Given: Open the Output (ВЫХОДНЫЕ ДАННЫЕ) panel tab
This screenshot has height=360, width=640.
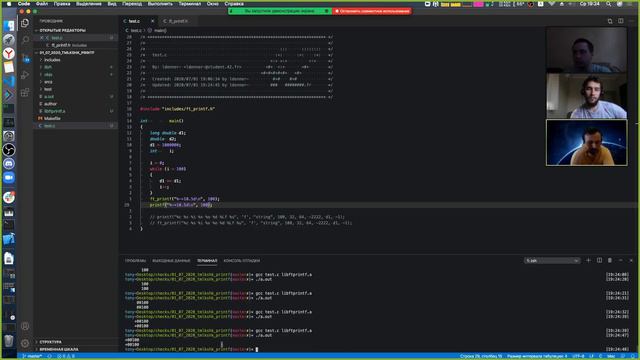Looking at the screenshot, I should 171,260.
